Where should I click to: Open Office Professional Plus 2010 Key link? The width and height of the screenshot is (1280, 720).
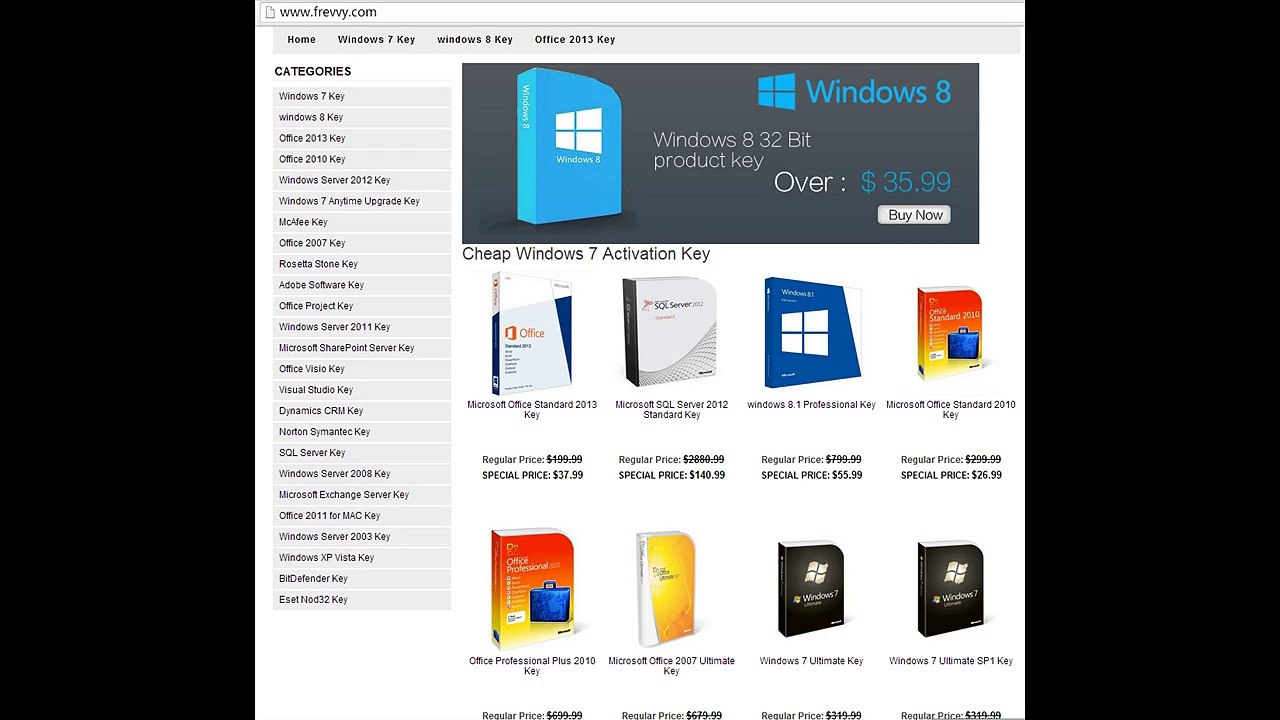pos(532,666)
